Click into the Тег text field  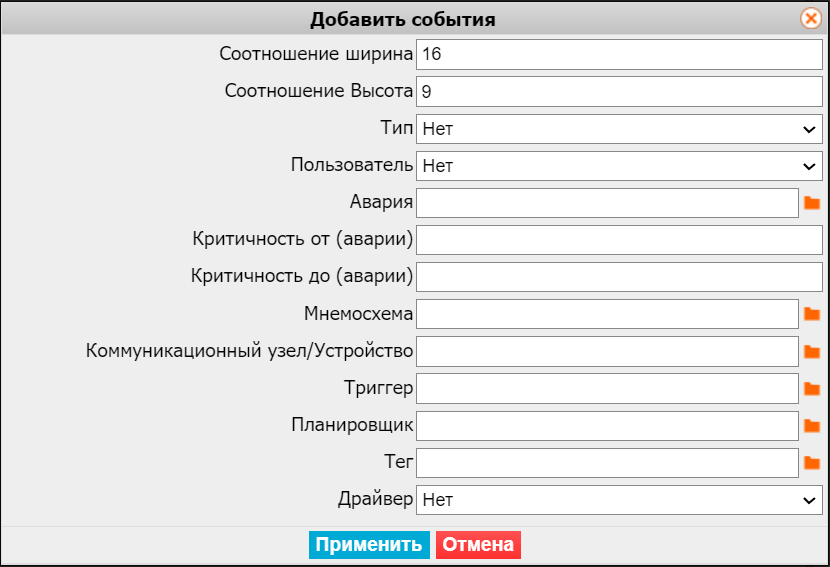[x=607, y=463]
